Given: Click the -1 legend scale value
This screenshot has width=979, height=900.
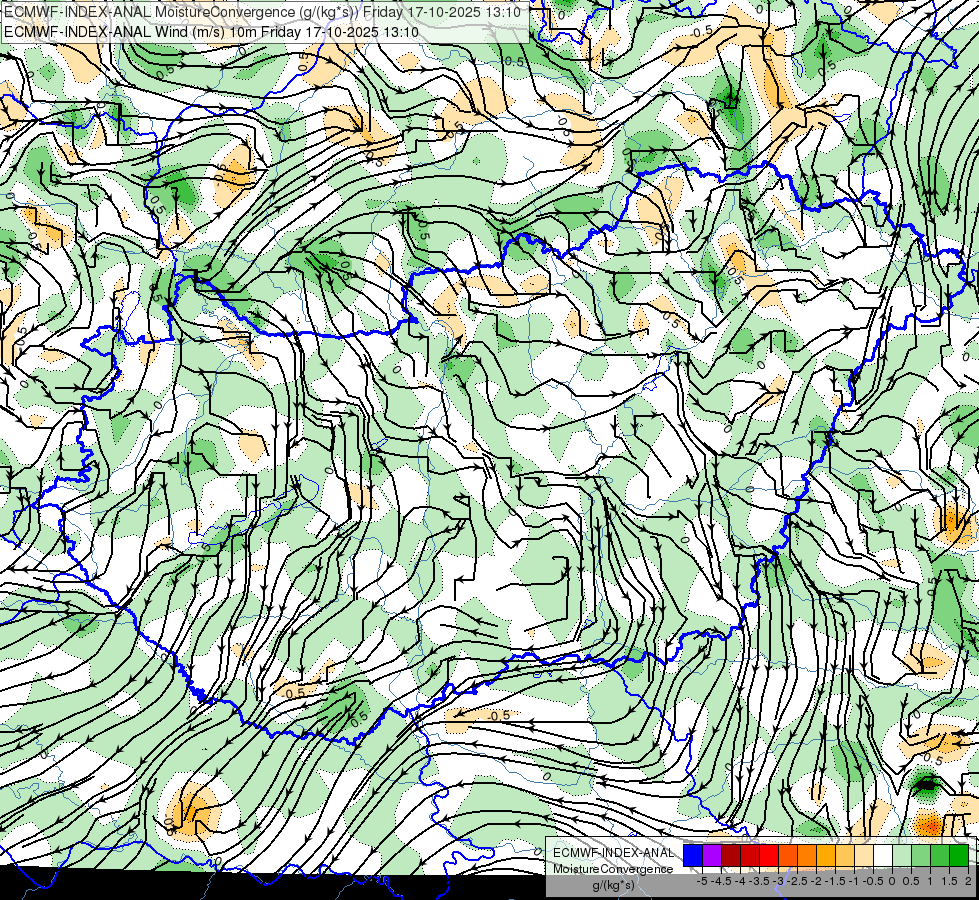Looking at the screenshot, I should tap(854, 881).
